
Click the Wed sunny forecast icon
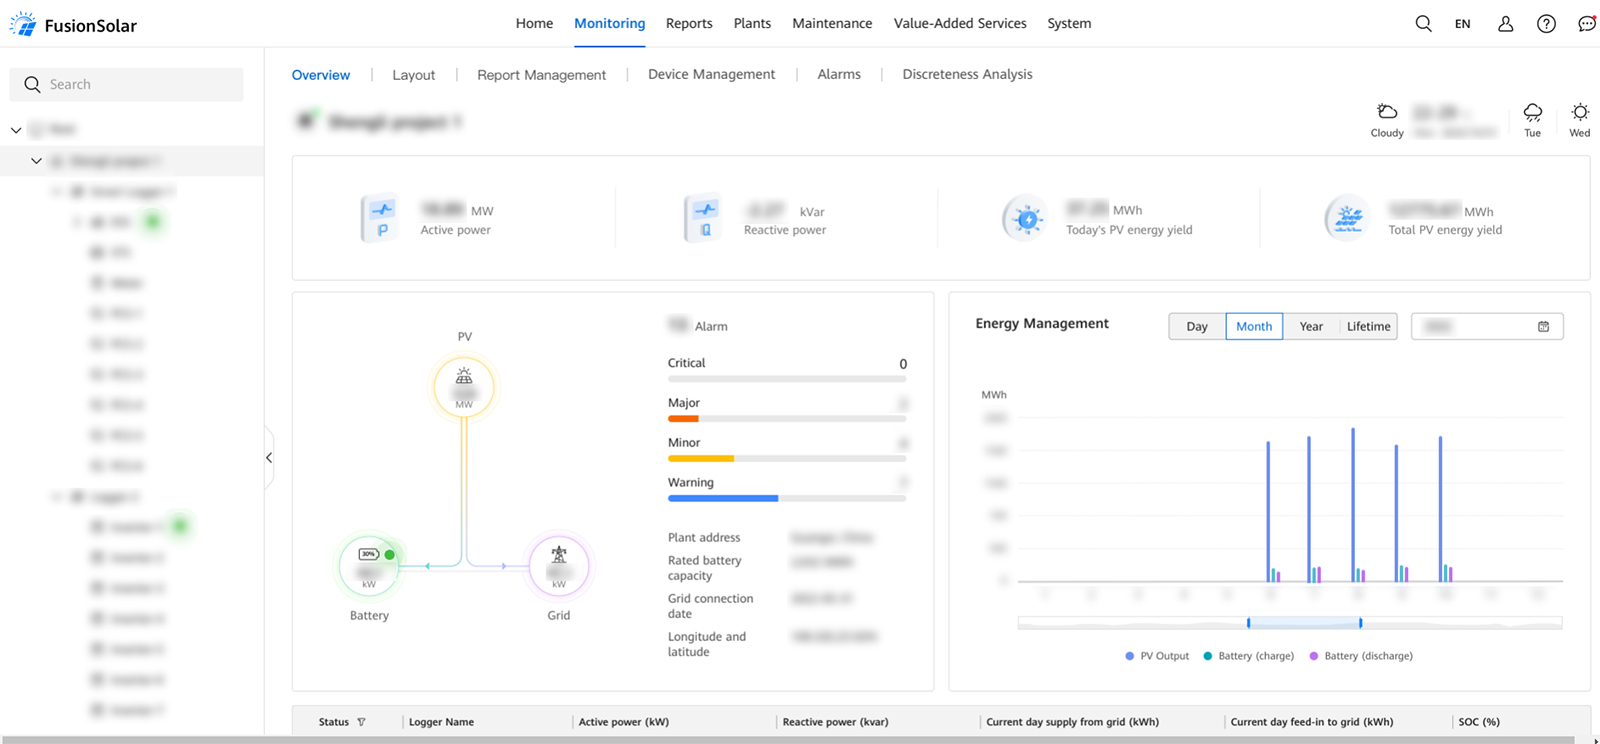coord(1580,111)
